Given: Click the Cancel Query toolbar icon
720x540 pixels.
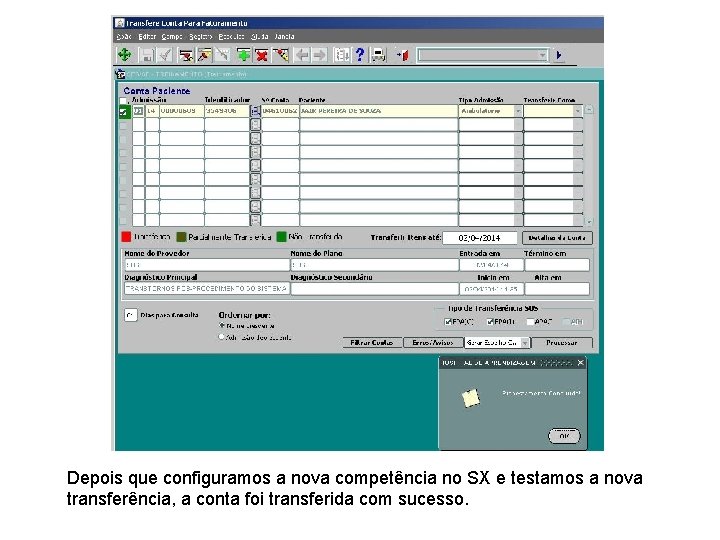Looking at the screenshot, I should [222, 56].
